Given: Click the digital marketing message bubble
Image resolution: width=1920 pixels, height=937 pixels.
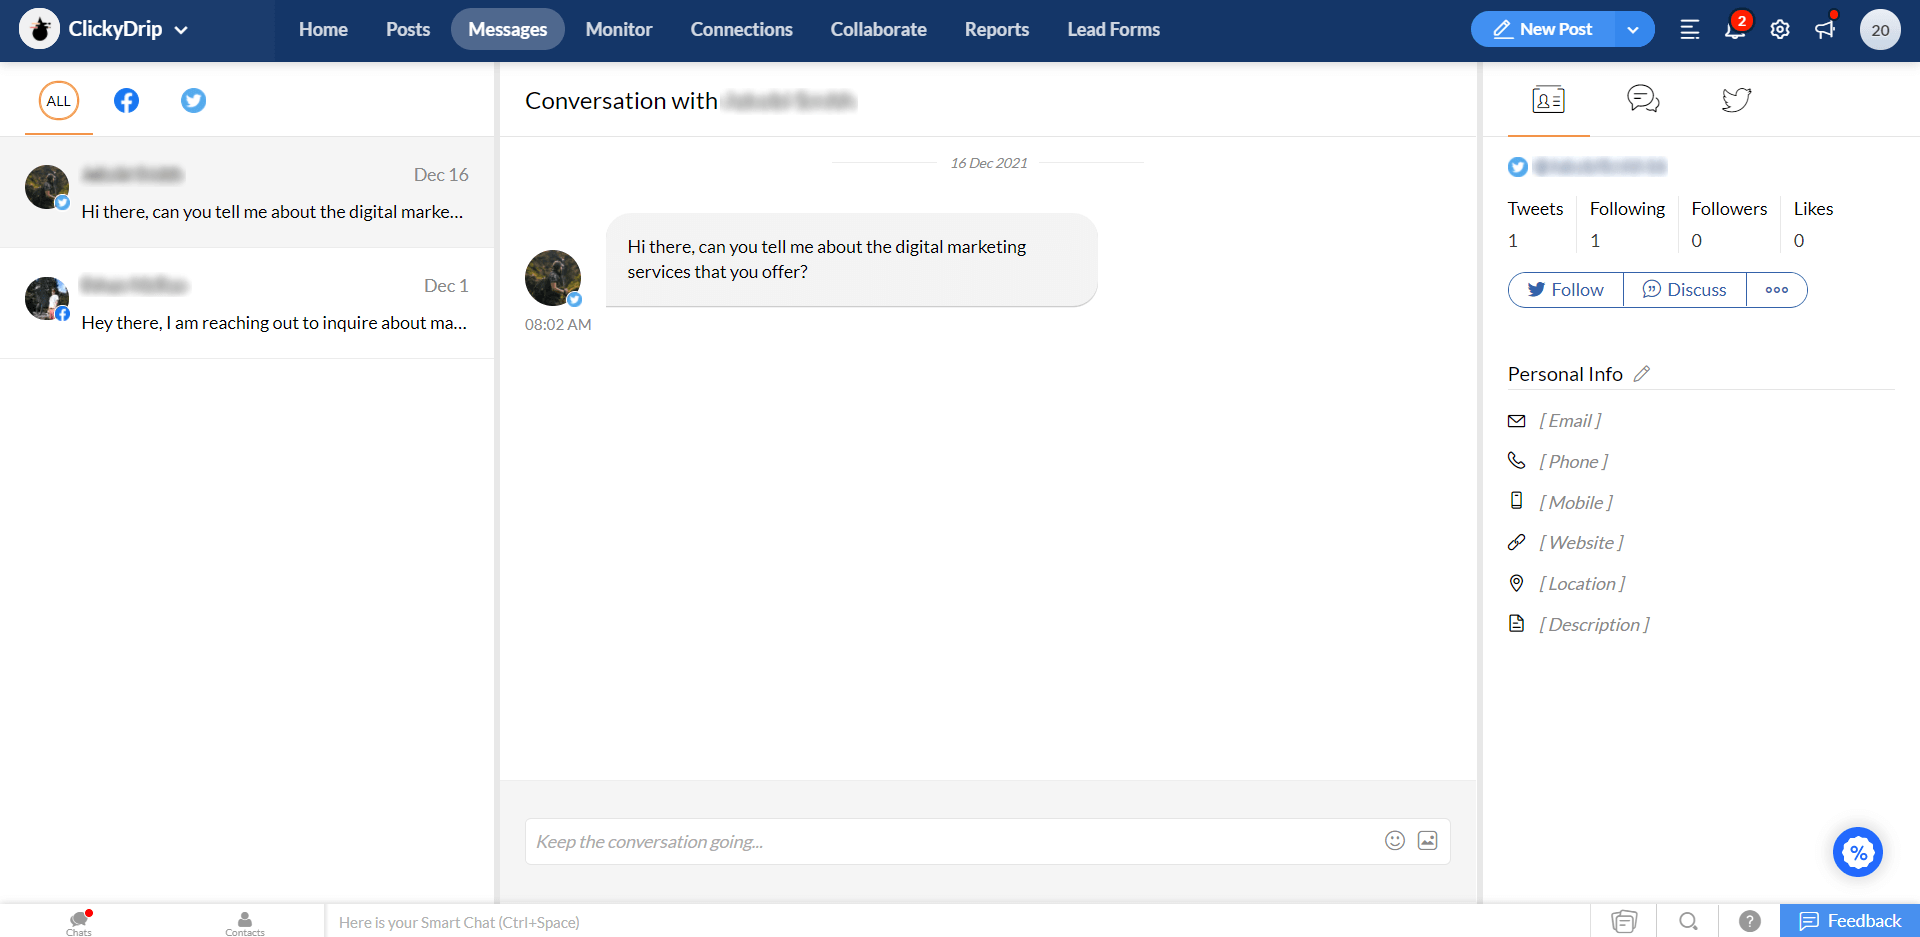Looking at the screenshot, I should pyautogui.click(x=851, y=259).
